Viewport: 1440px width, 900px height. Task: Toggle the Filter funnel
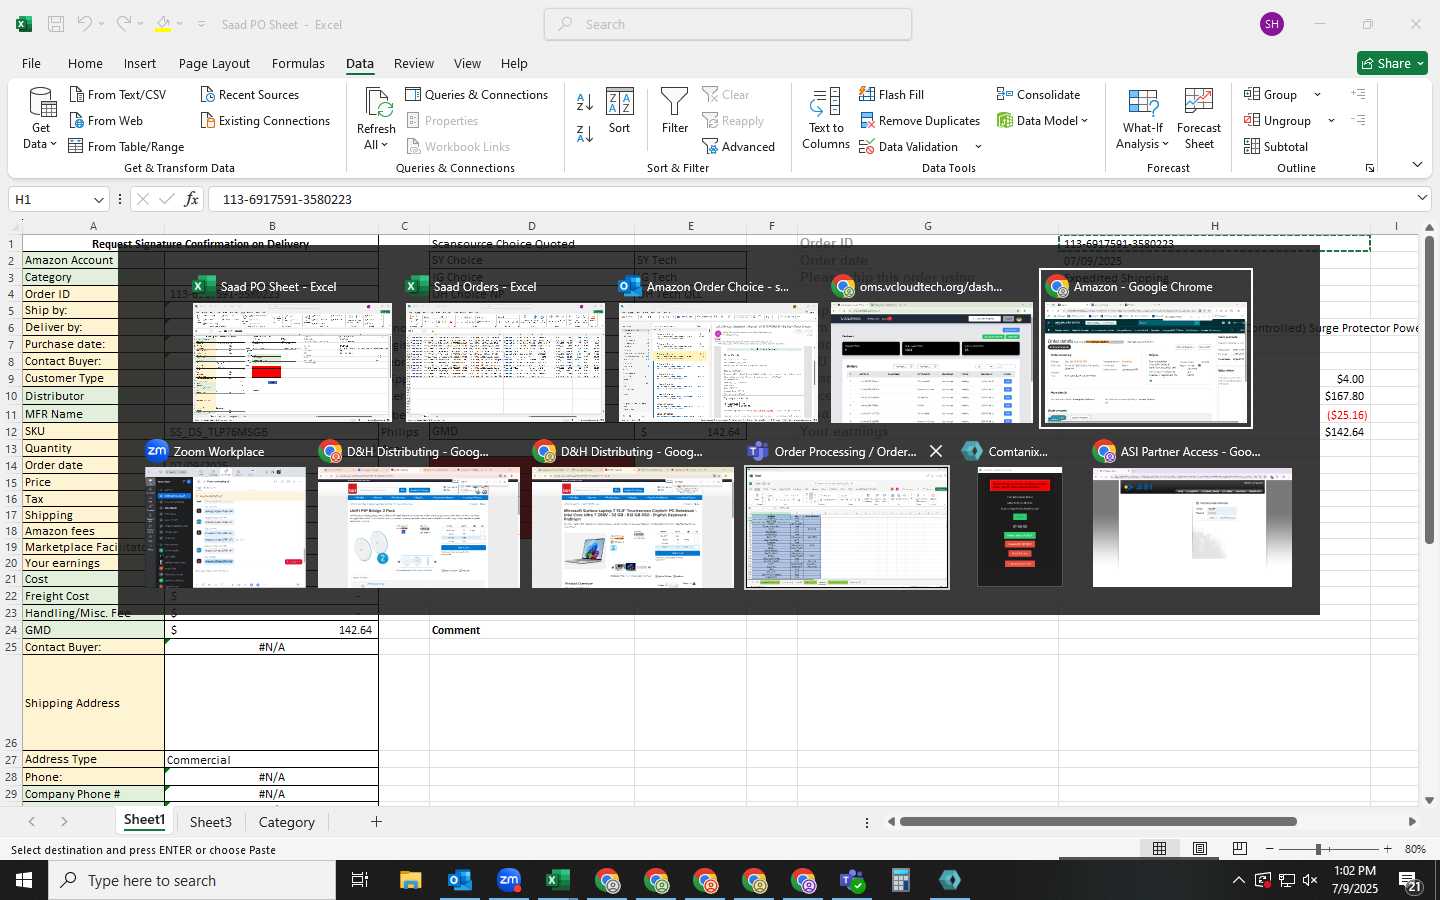[x=675, y=111]
